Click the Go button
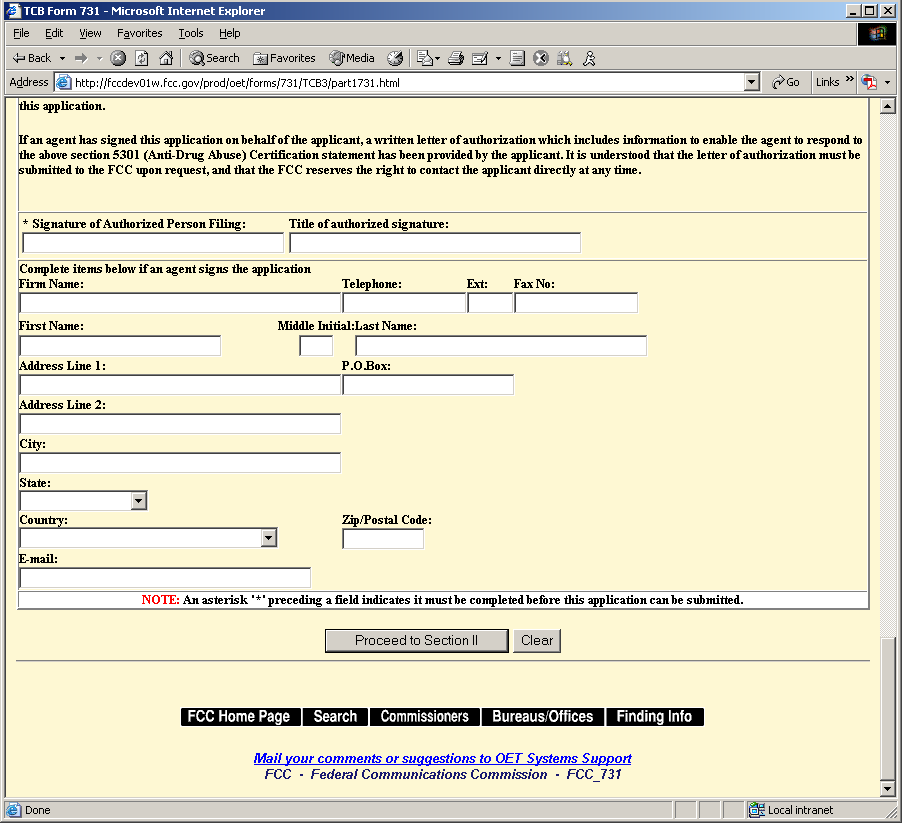The width and height of the screenshot is (902, 823). click(x=786, y=82)
